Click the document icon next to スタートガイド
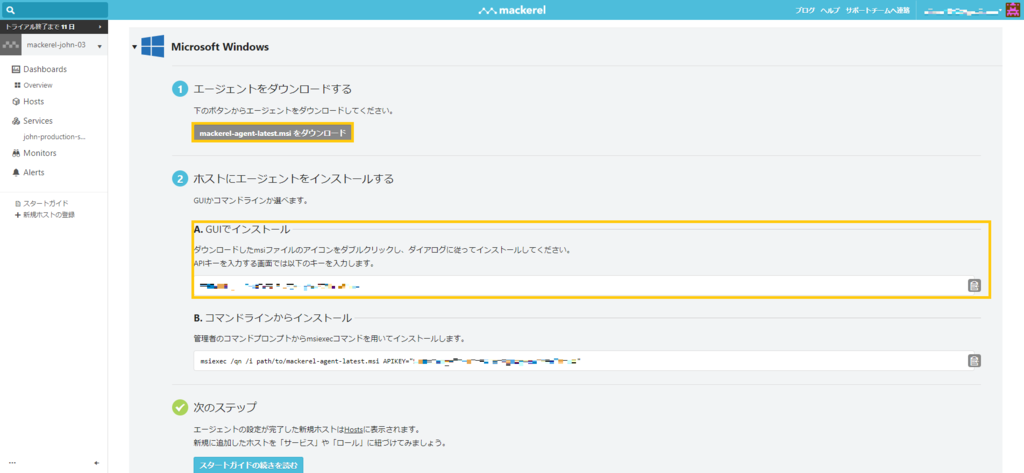The image size is (1024, 473). [x=18, y=204]
